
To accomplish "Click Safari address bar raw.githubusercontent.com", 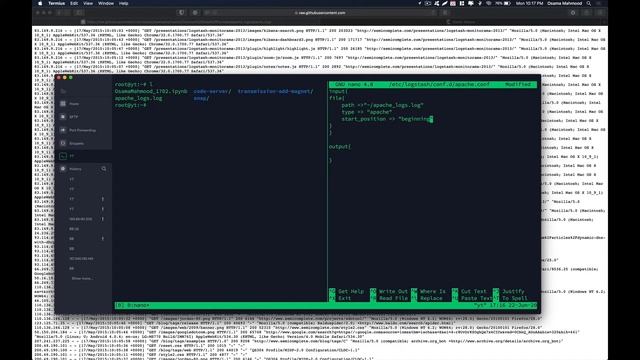I will coord(322,13).
